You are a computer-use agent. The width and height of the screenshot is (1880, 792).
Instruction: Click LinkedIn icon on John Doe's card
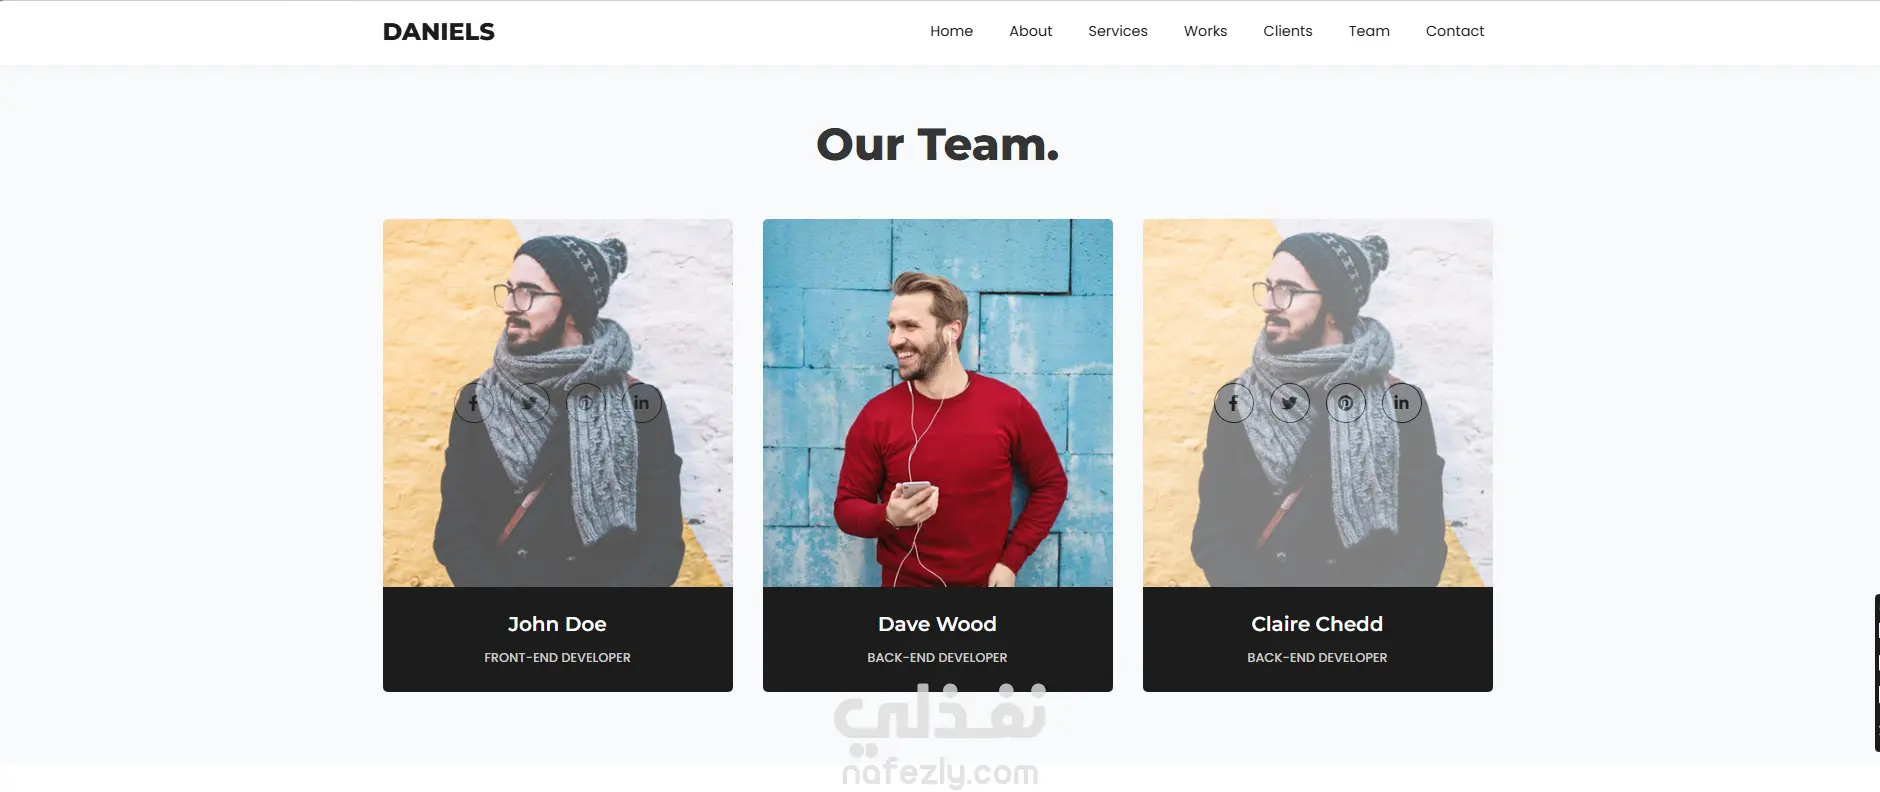point(642,403)
